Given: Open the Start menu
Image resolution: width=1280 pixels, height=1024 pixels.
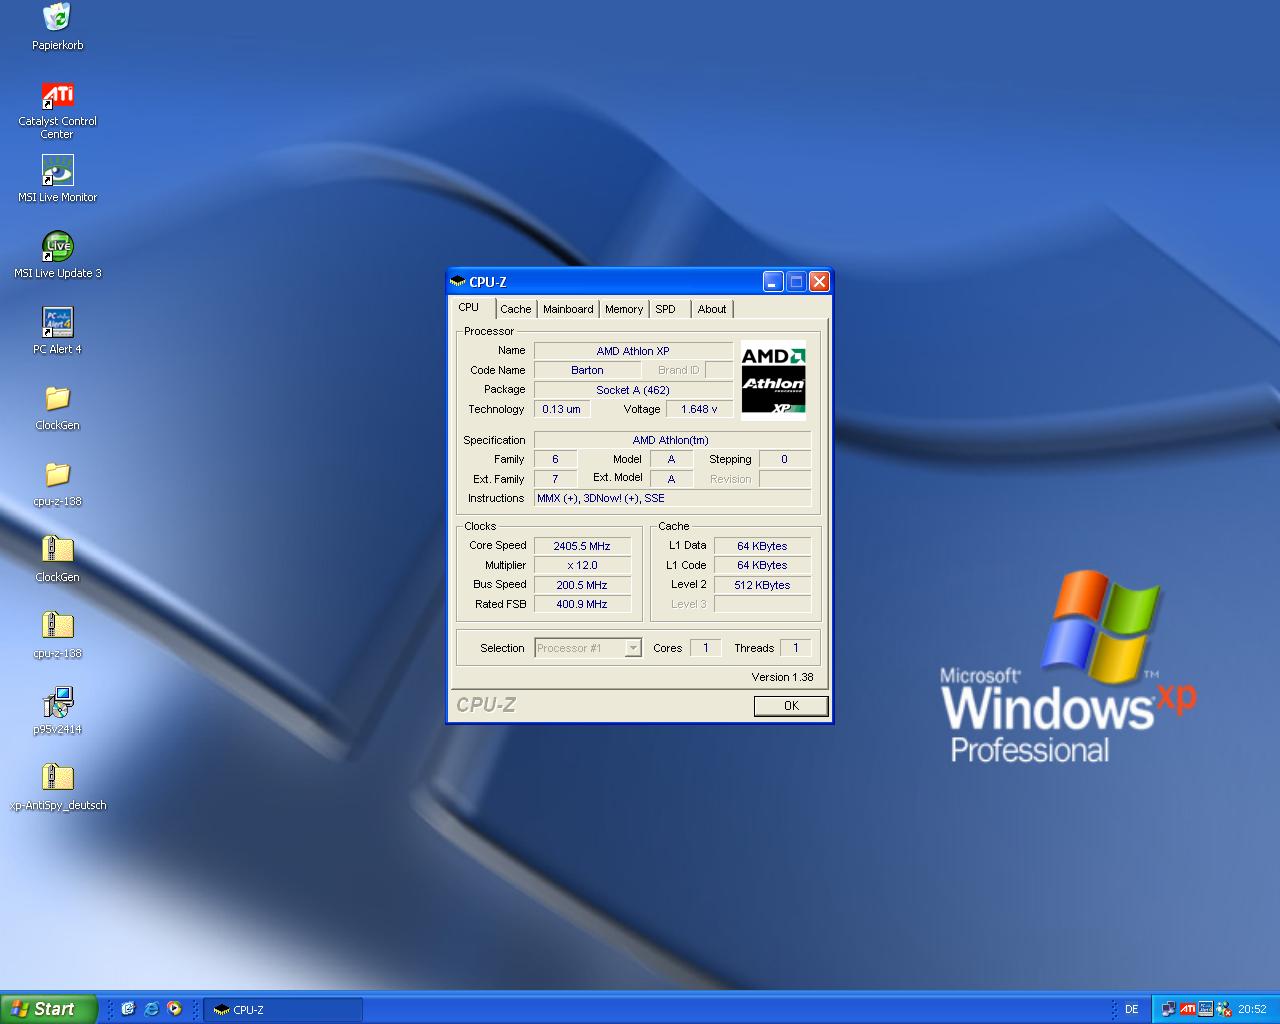Looking at the screenshot, I should (x=49, y=1009).
